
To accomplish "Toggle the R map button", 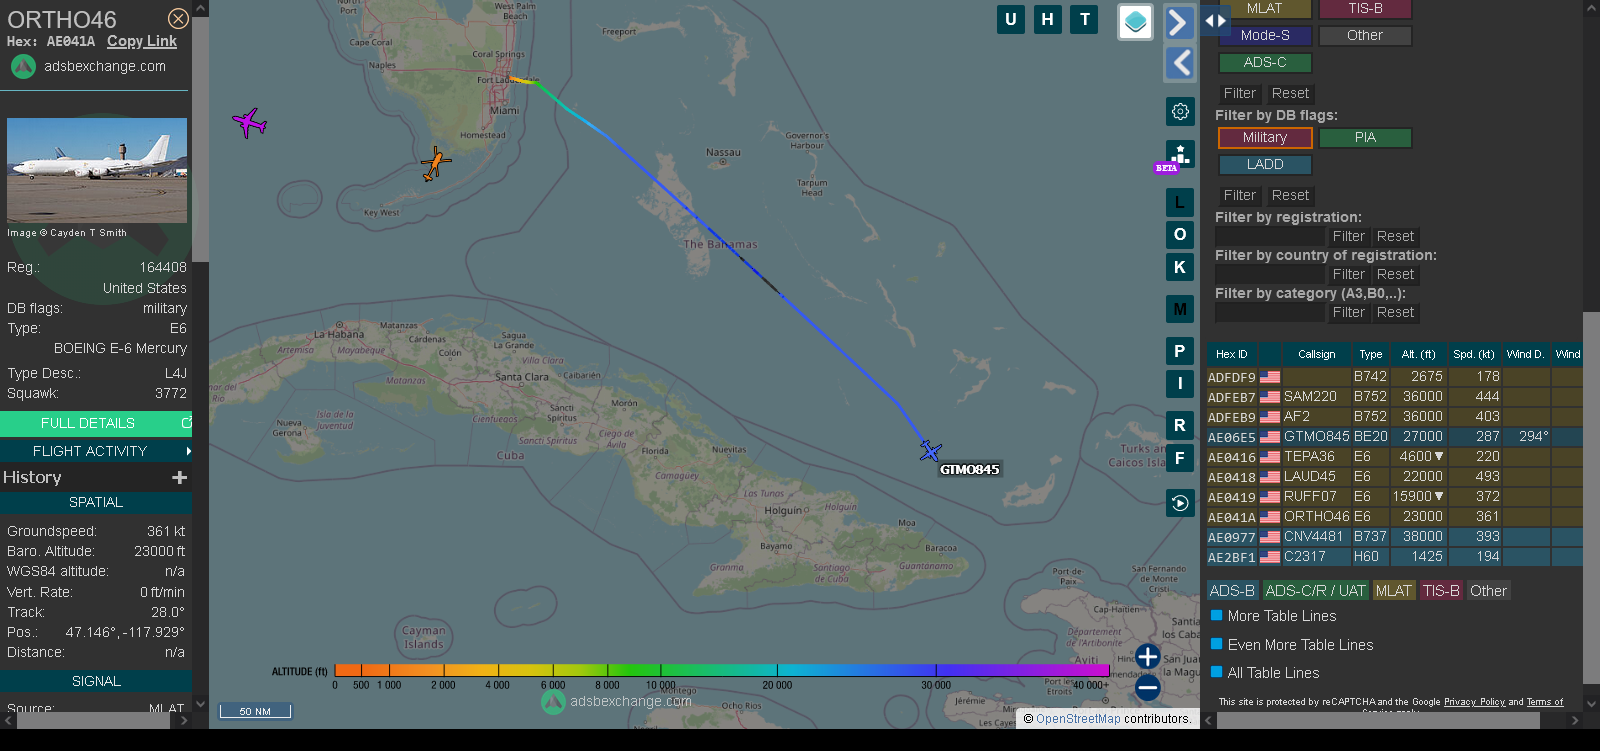I will [1180, 425].
